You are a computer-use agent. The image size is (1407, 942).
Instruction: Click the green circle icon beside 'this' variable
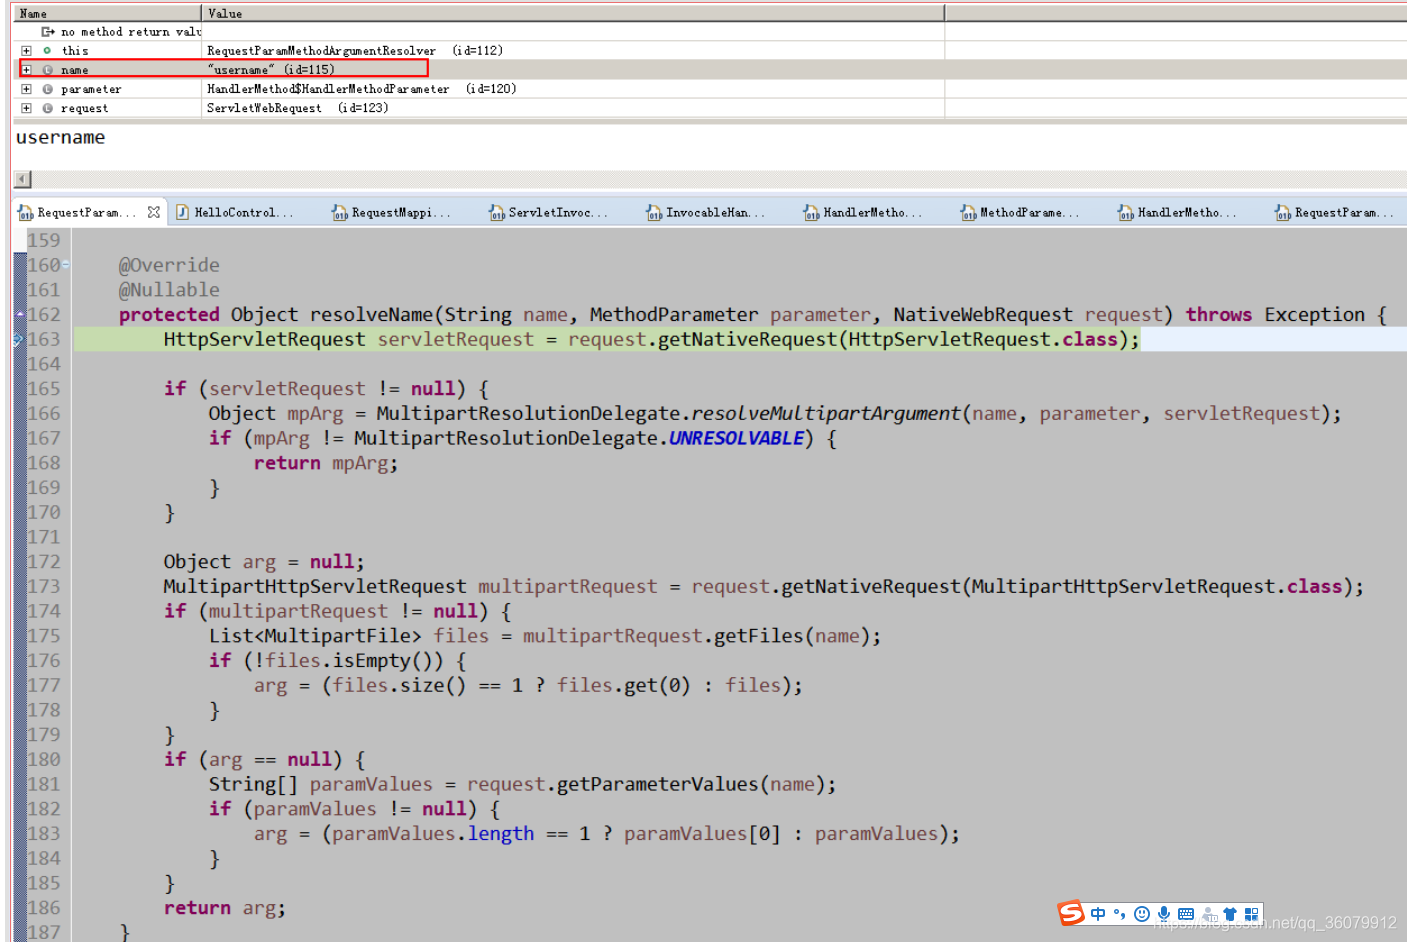tap(47, 50)
